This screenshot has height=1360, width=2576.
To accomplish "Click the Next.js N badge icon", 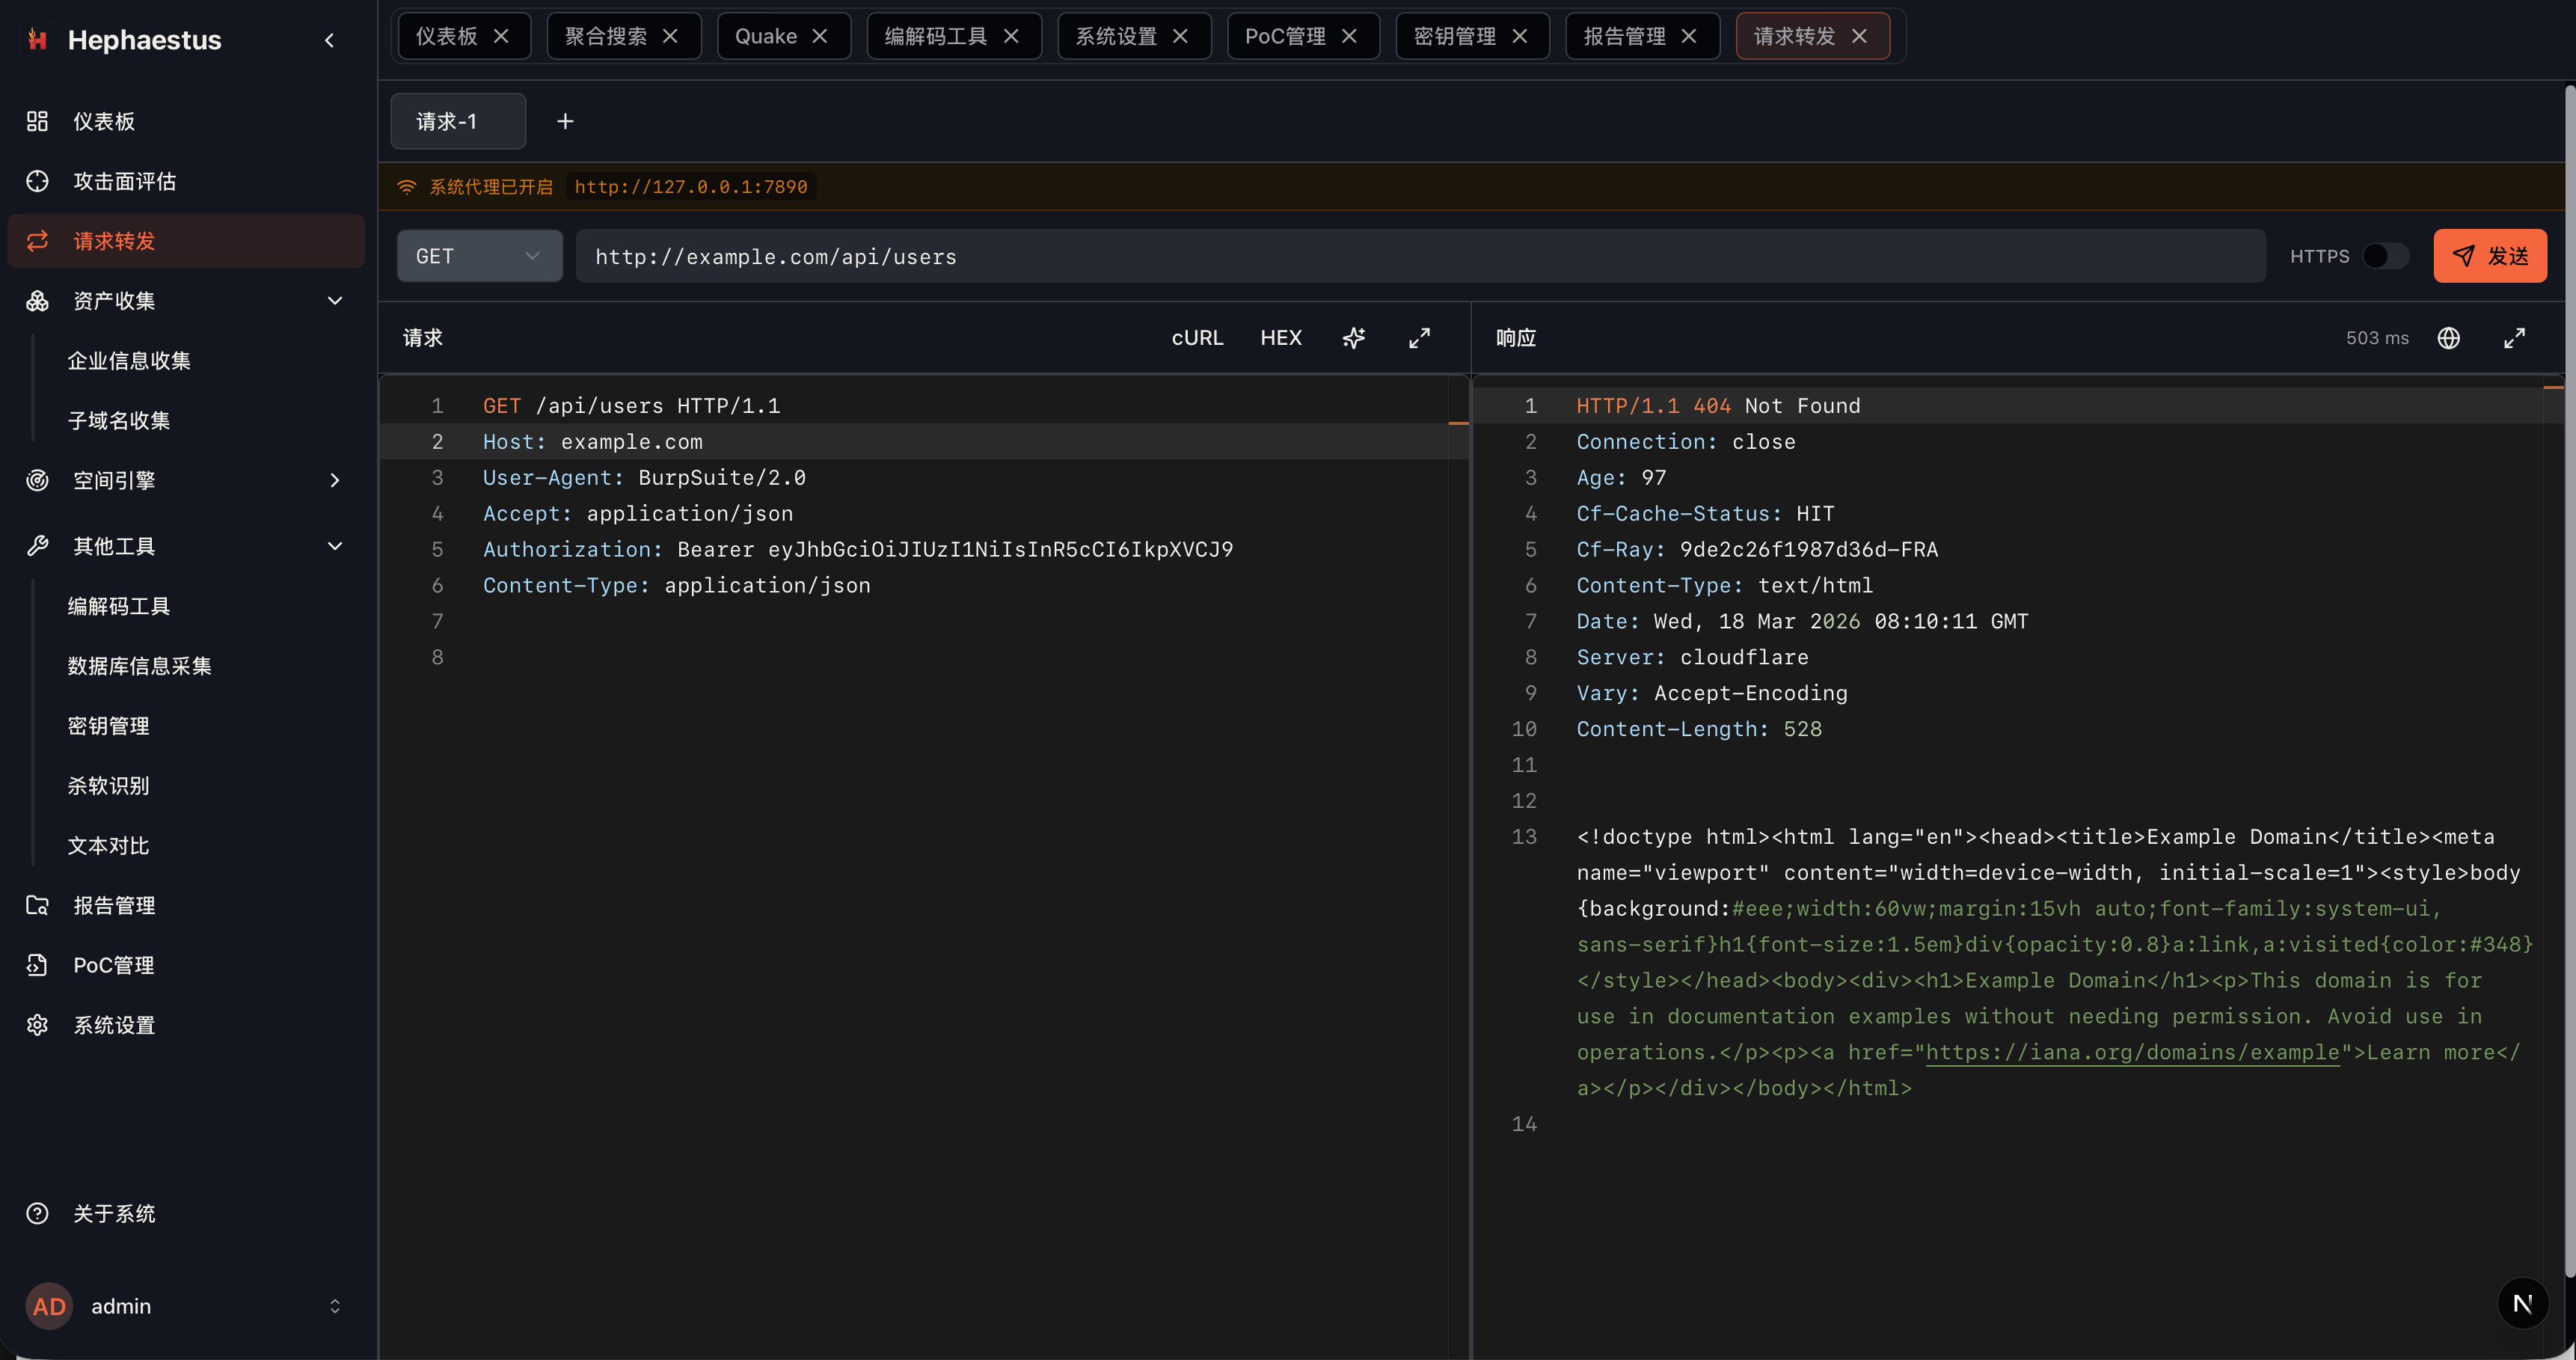I will (2522, 1303).
